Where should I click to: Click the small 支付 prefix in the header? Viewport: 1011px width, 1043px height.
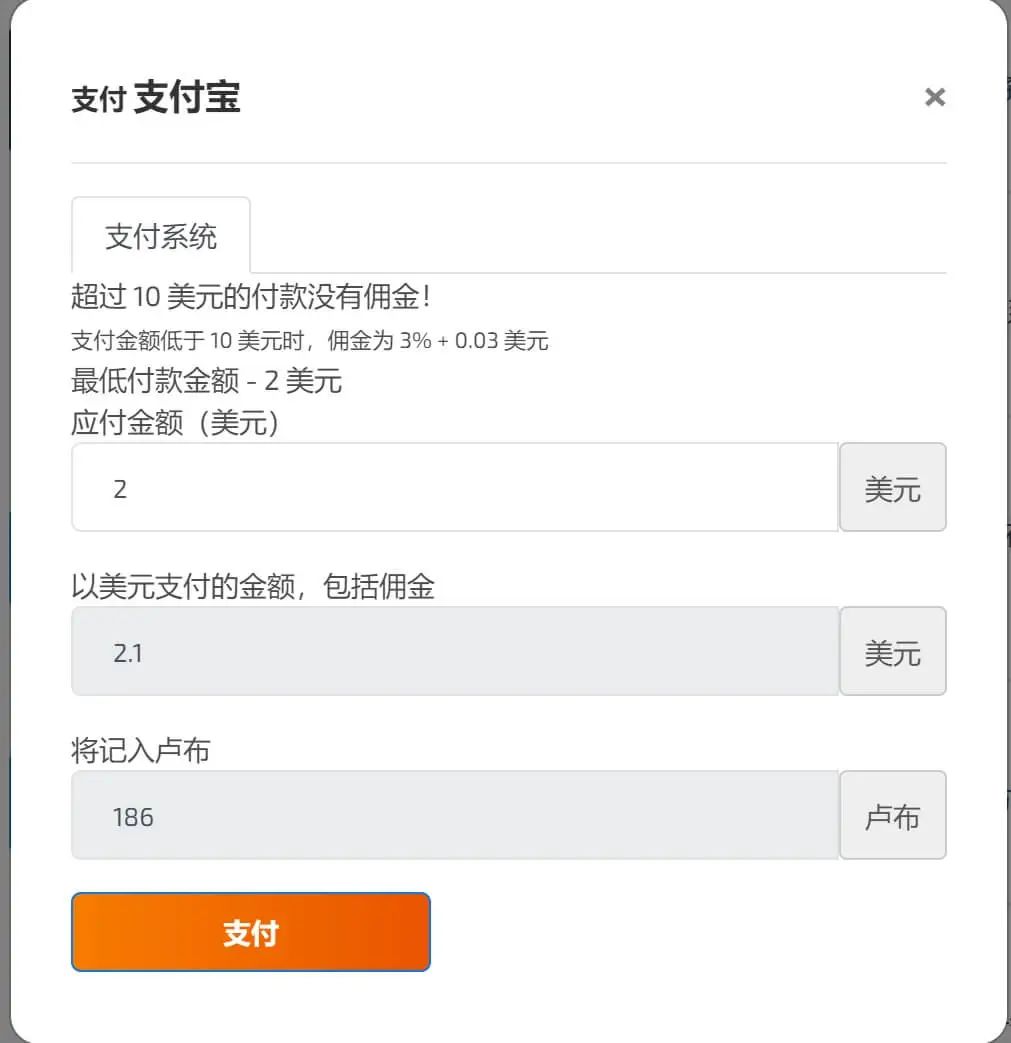coord(97,100)
